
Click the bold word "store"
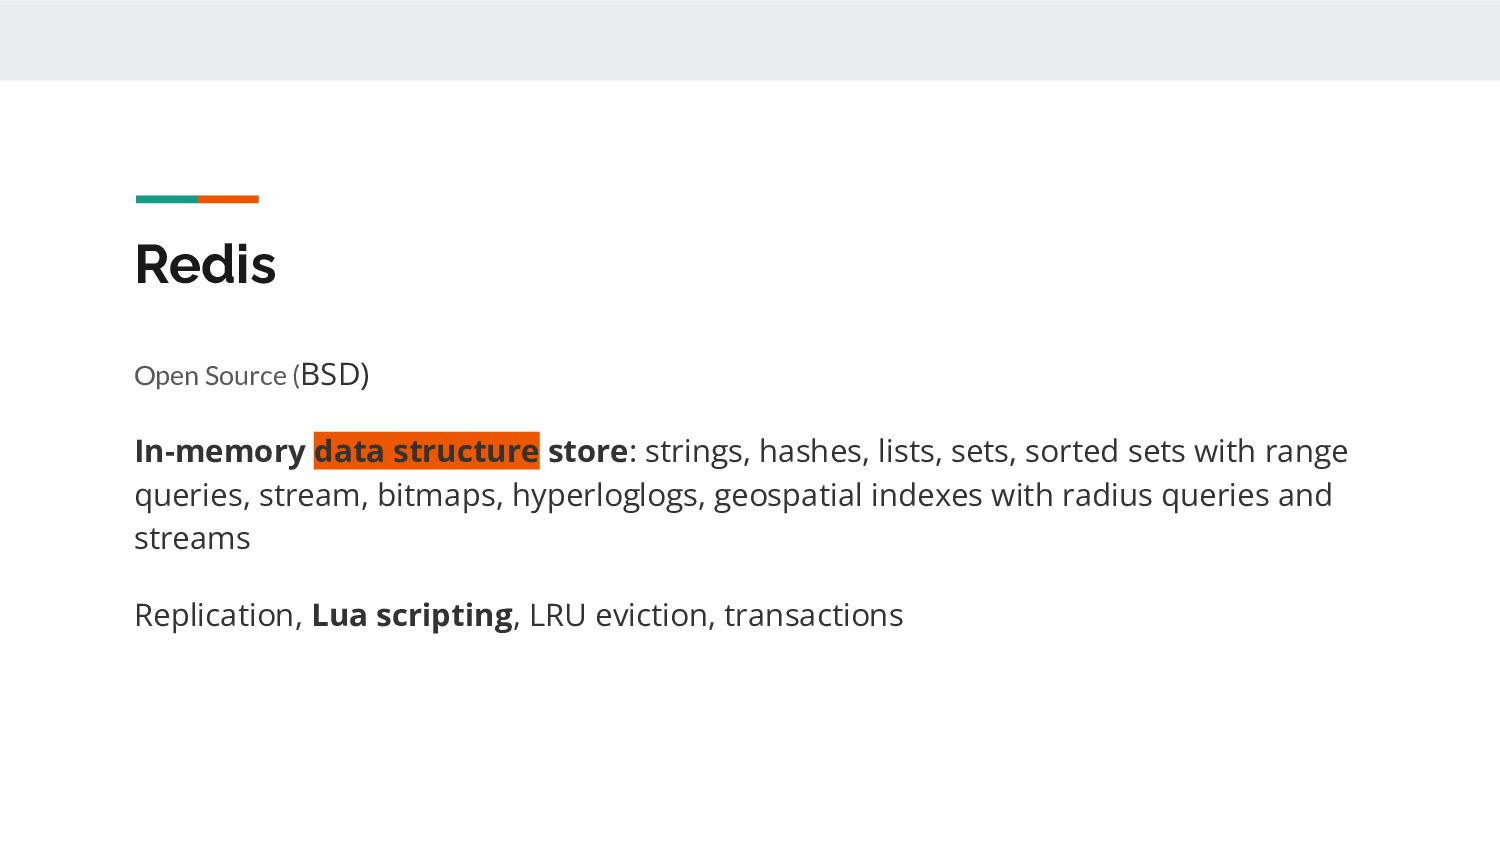pyautogui.click(x=587, y=451)
